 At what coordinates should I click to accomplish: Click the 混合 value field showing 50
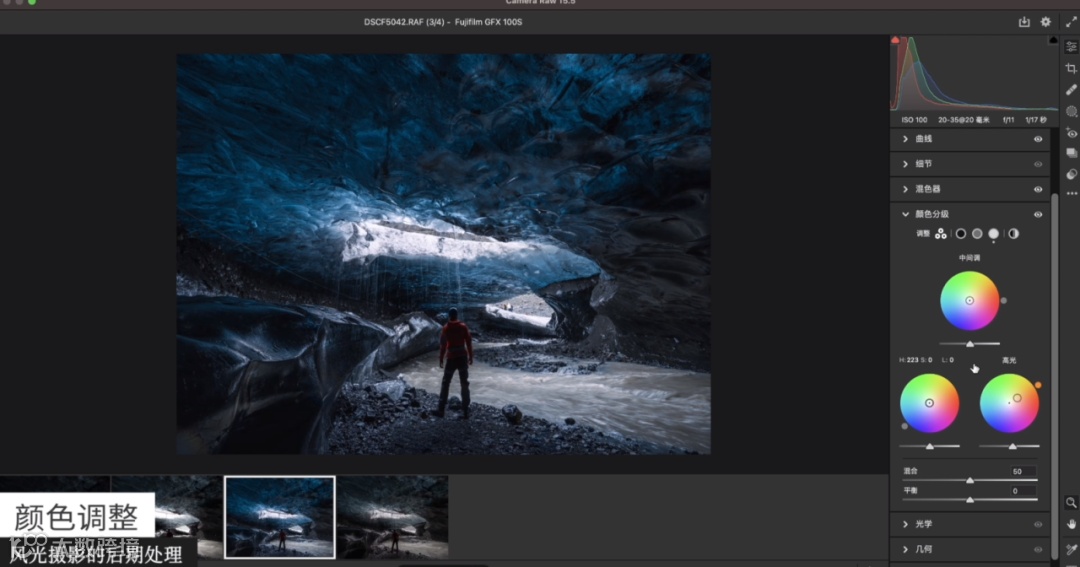point(1023,471)
